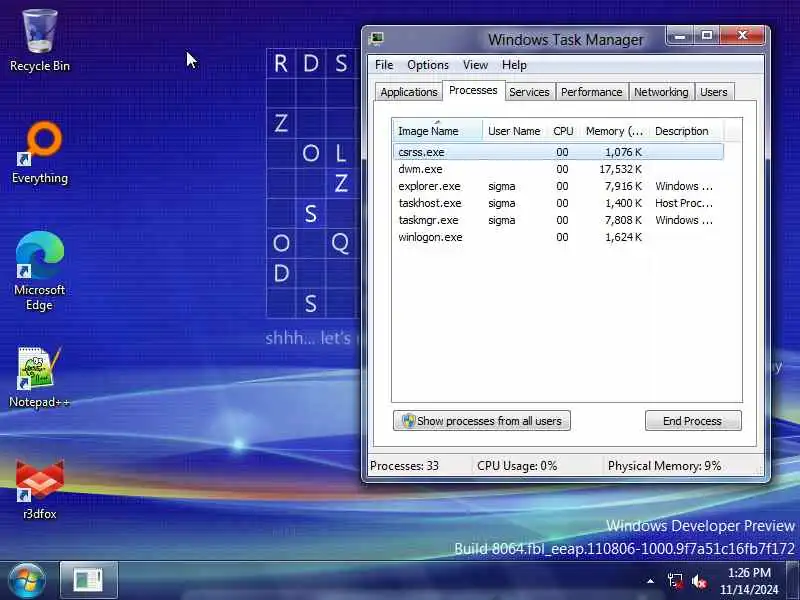Click the 7,916 K memory value

pos(623,186)
